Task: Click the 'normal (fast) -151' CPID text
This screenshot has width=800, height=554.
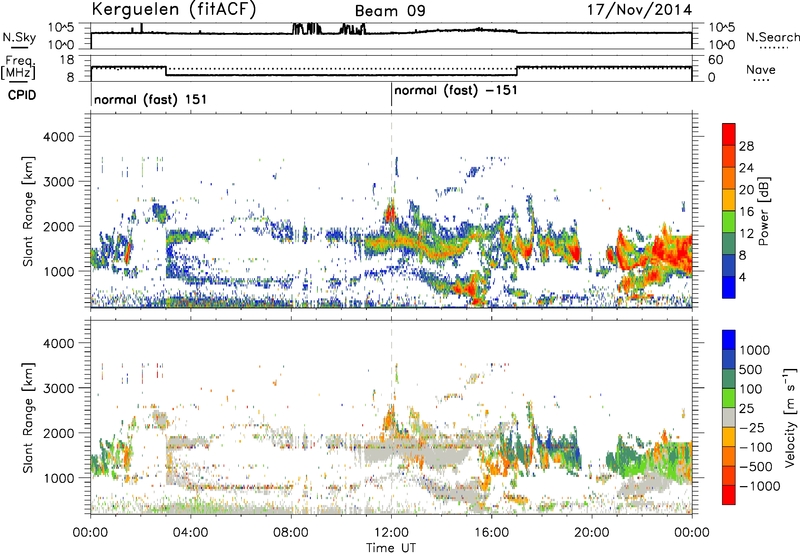Action: pos(456,91)
